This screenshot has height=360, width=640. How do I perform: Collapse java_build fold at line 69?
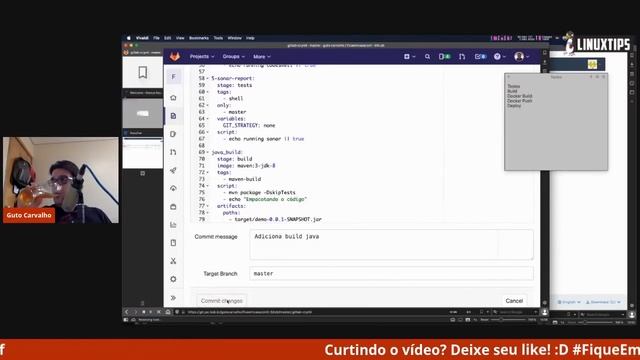click(x=207, y=152)
